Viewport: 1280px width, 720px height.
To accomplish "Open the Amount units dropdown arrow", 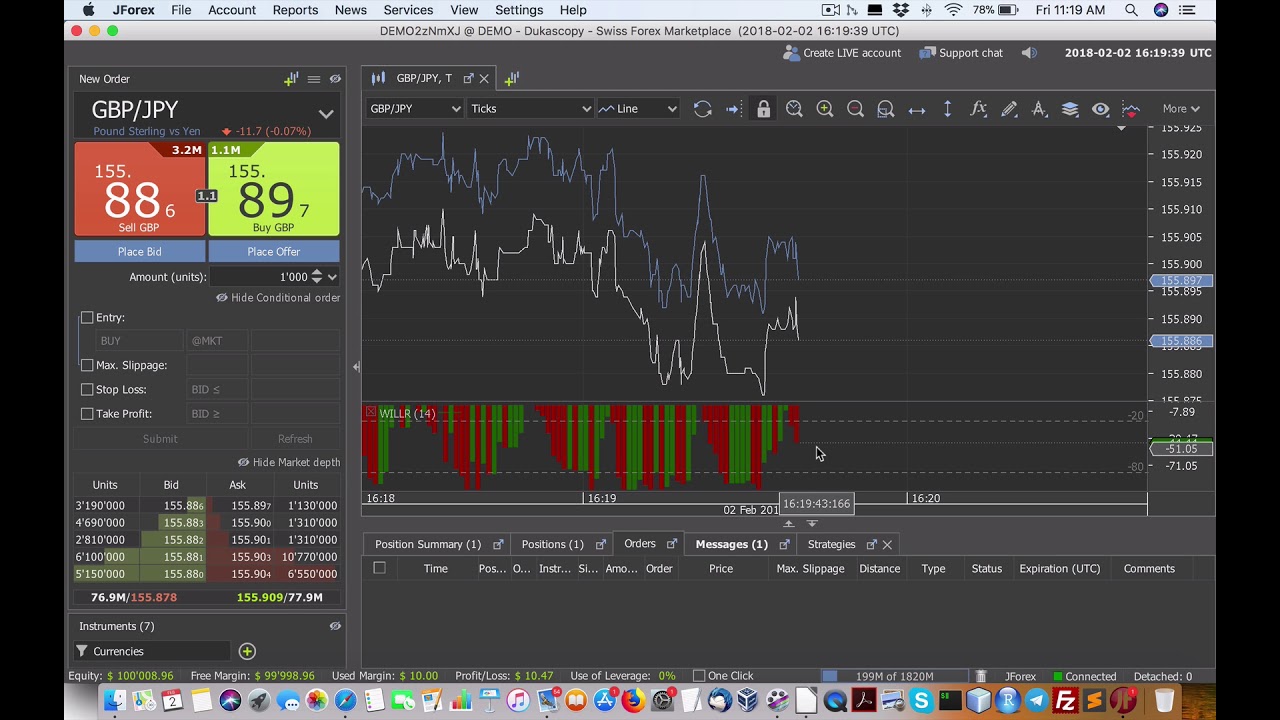I will click(x=332, y=277).
